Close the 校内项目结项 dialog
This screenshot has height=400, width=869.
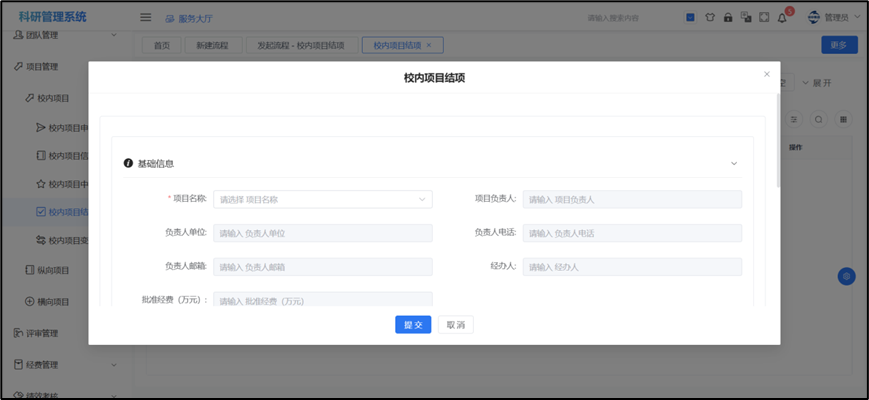pyautogui.click(x=767, y=74)
